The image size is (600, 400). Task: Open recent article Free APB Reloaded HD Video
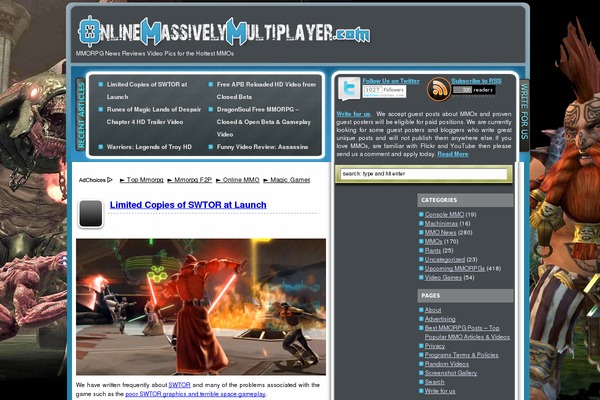click(x=266, y=91)
